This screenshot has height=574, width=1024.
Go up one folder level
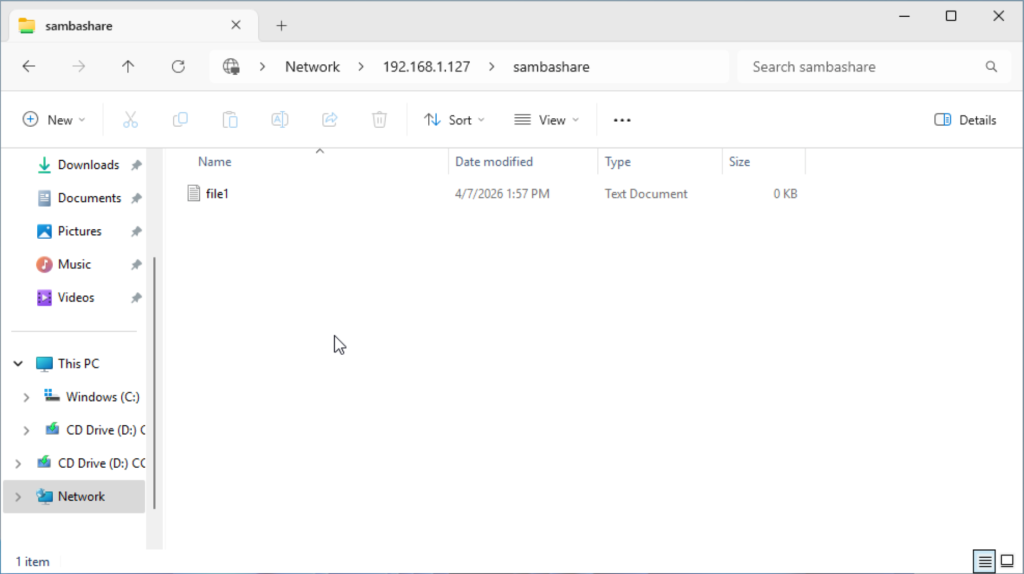point(128,67)
